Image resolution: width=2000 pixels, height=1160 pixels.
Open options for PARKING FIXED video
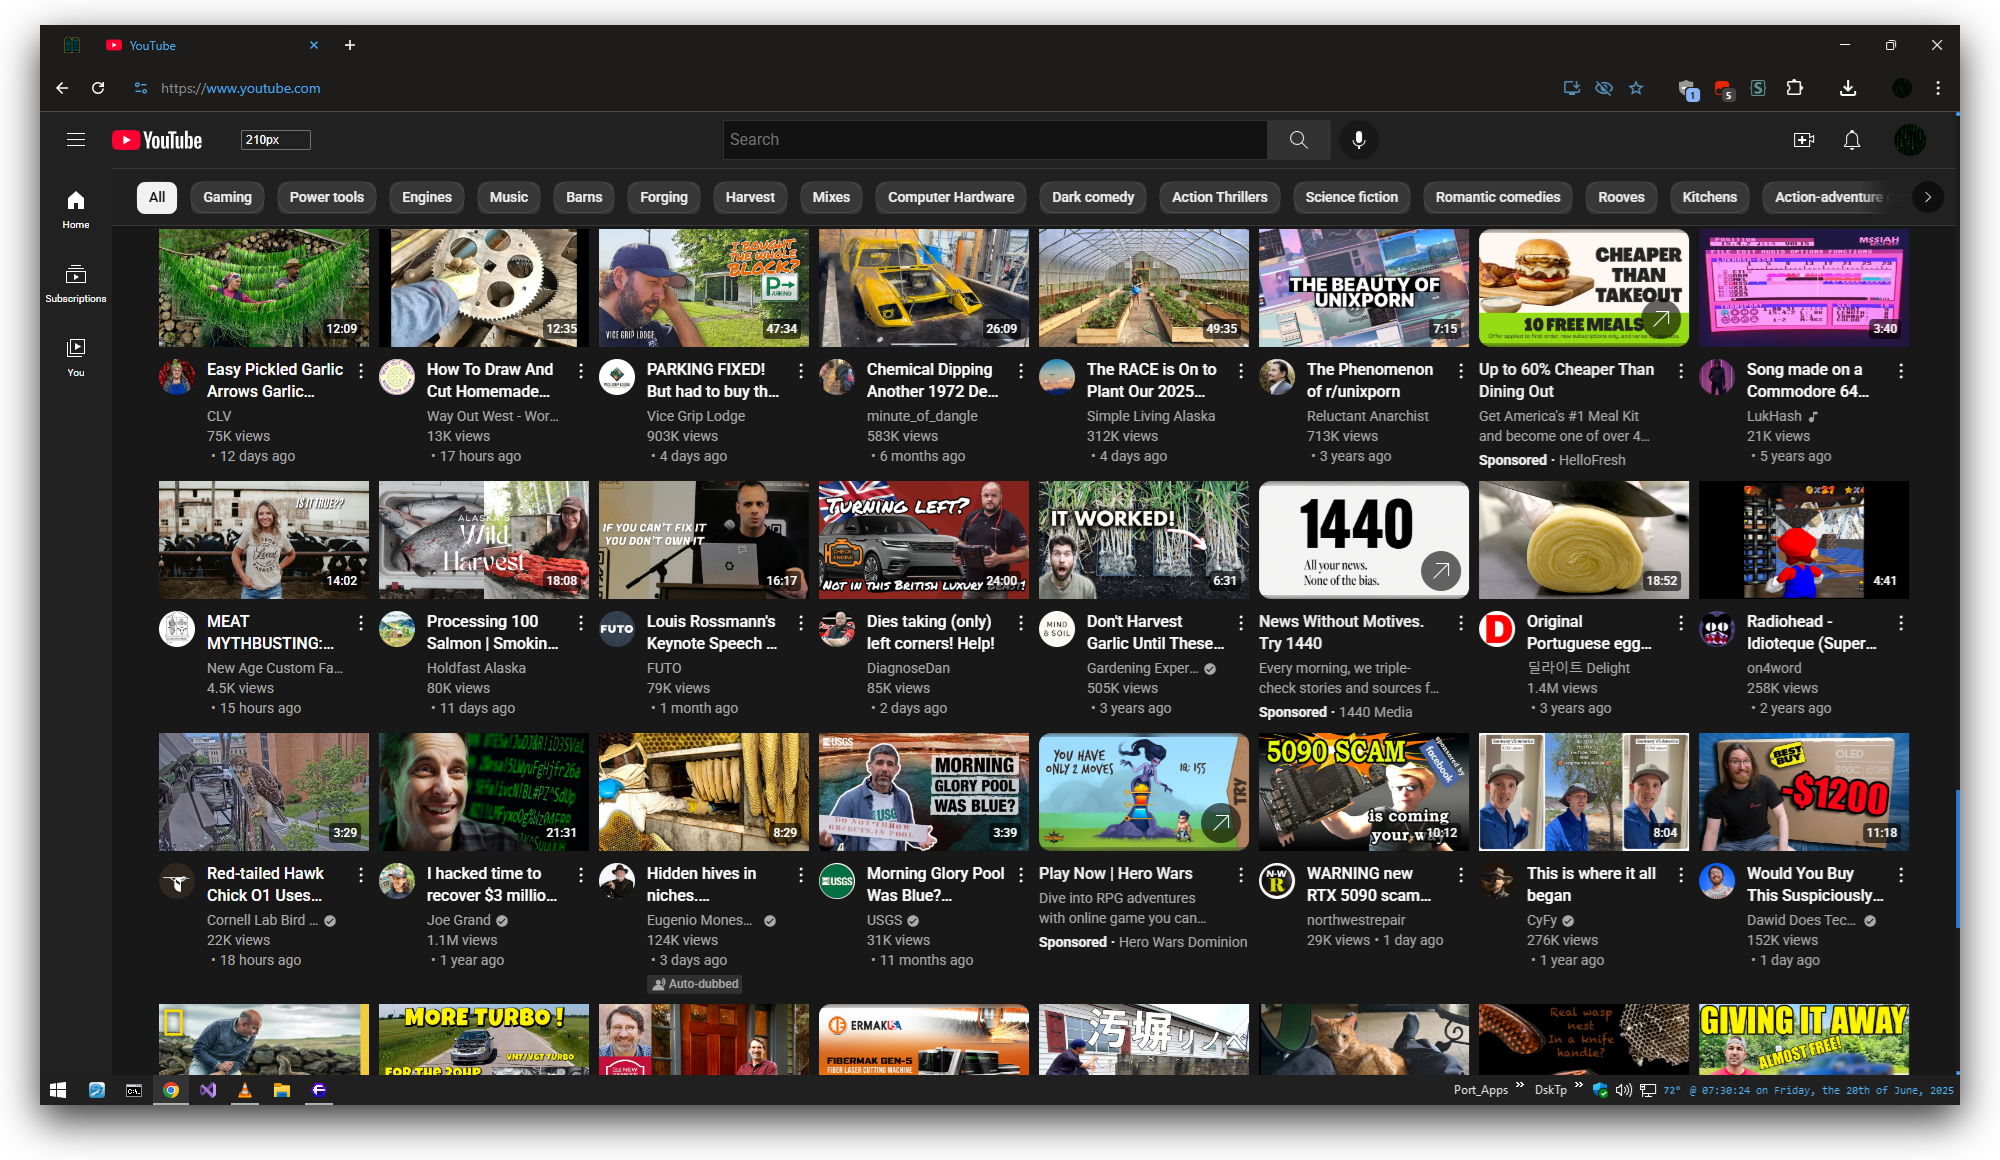[x=801, y=371]
